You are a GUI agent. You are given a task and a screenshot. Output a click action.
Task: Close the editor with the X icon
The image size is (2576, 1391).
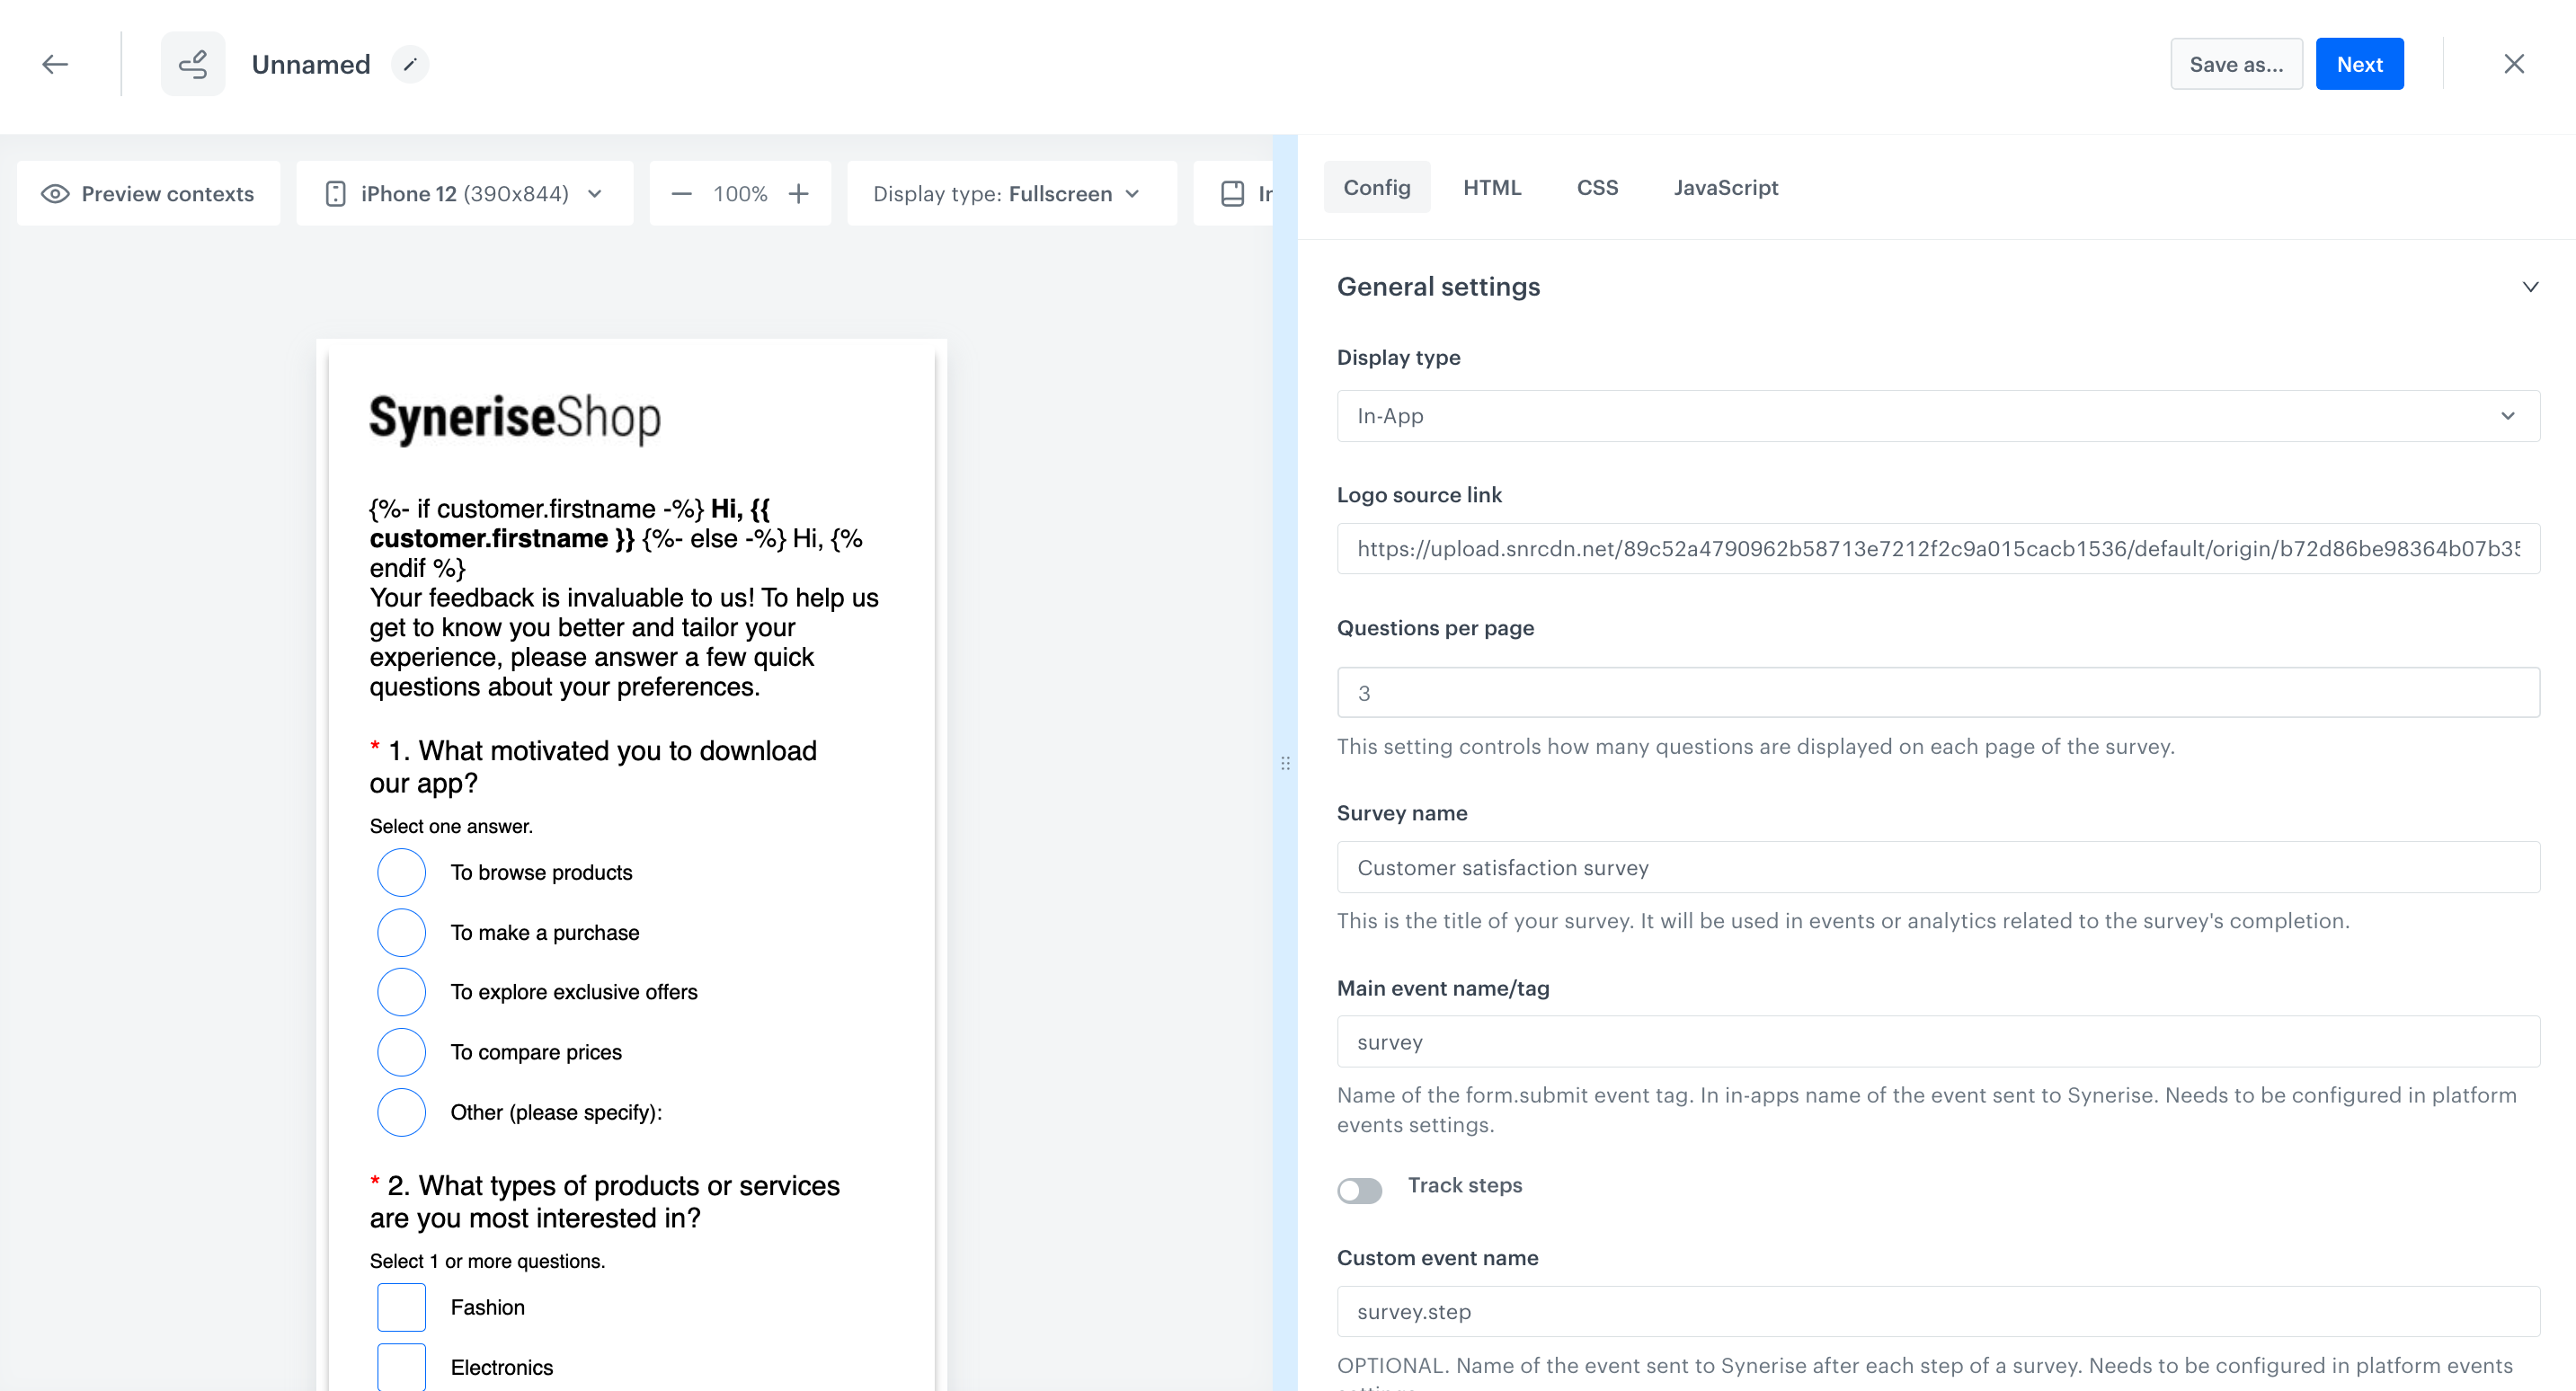tap(2513, 64)
